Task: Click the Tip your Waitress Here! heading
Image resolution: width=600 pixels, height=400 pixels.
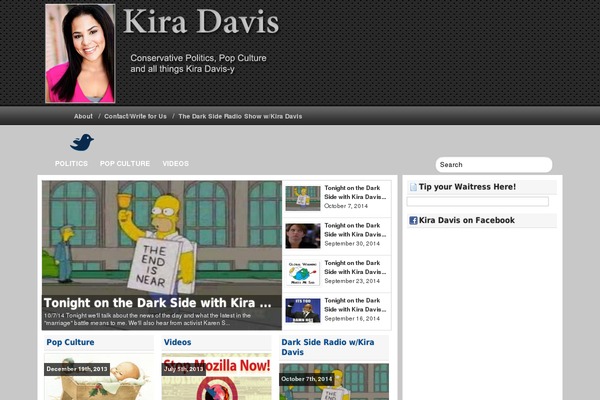Action: [467, 187]
